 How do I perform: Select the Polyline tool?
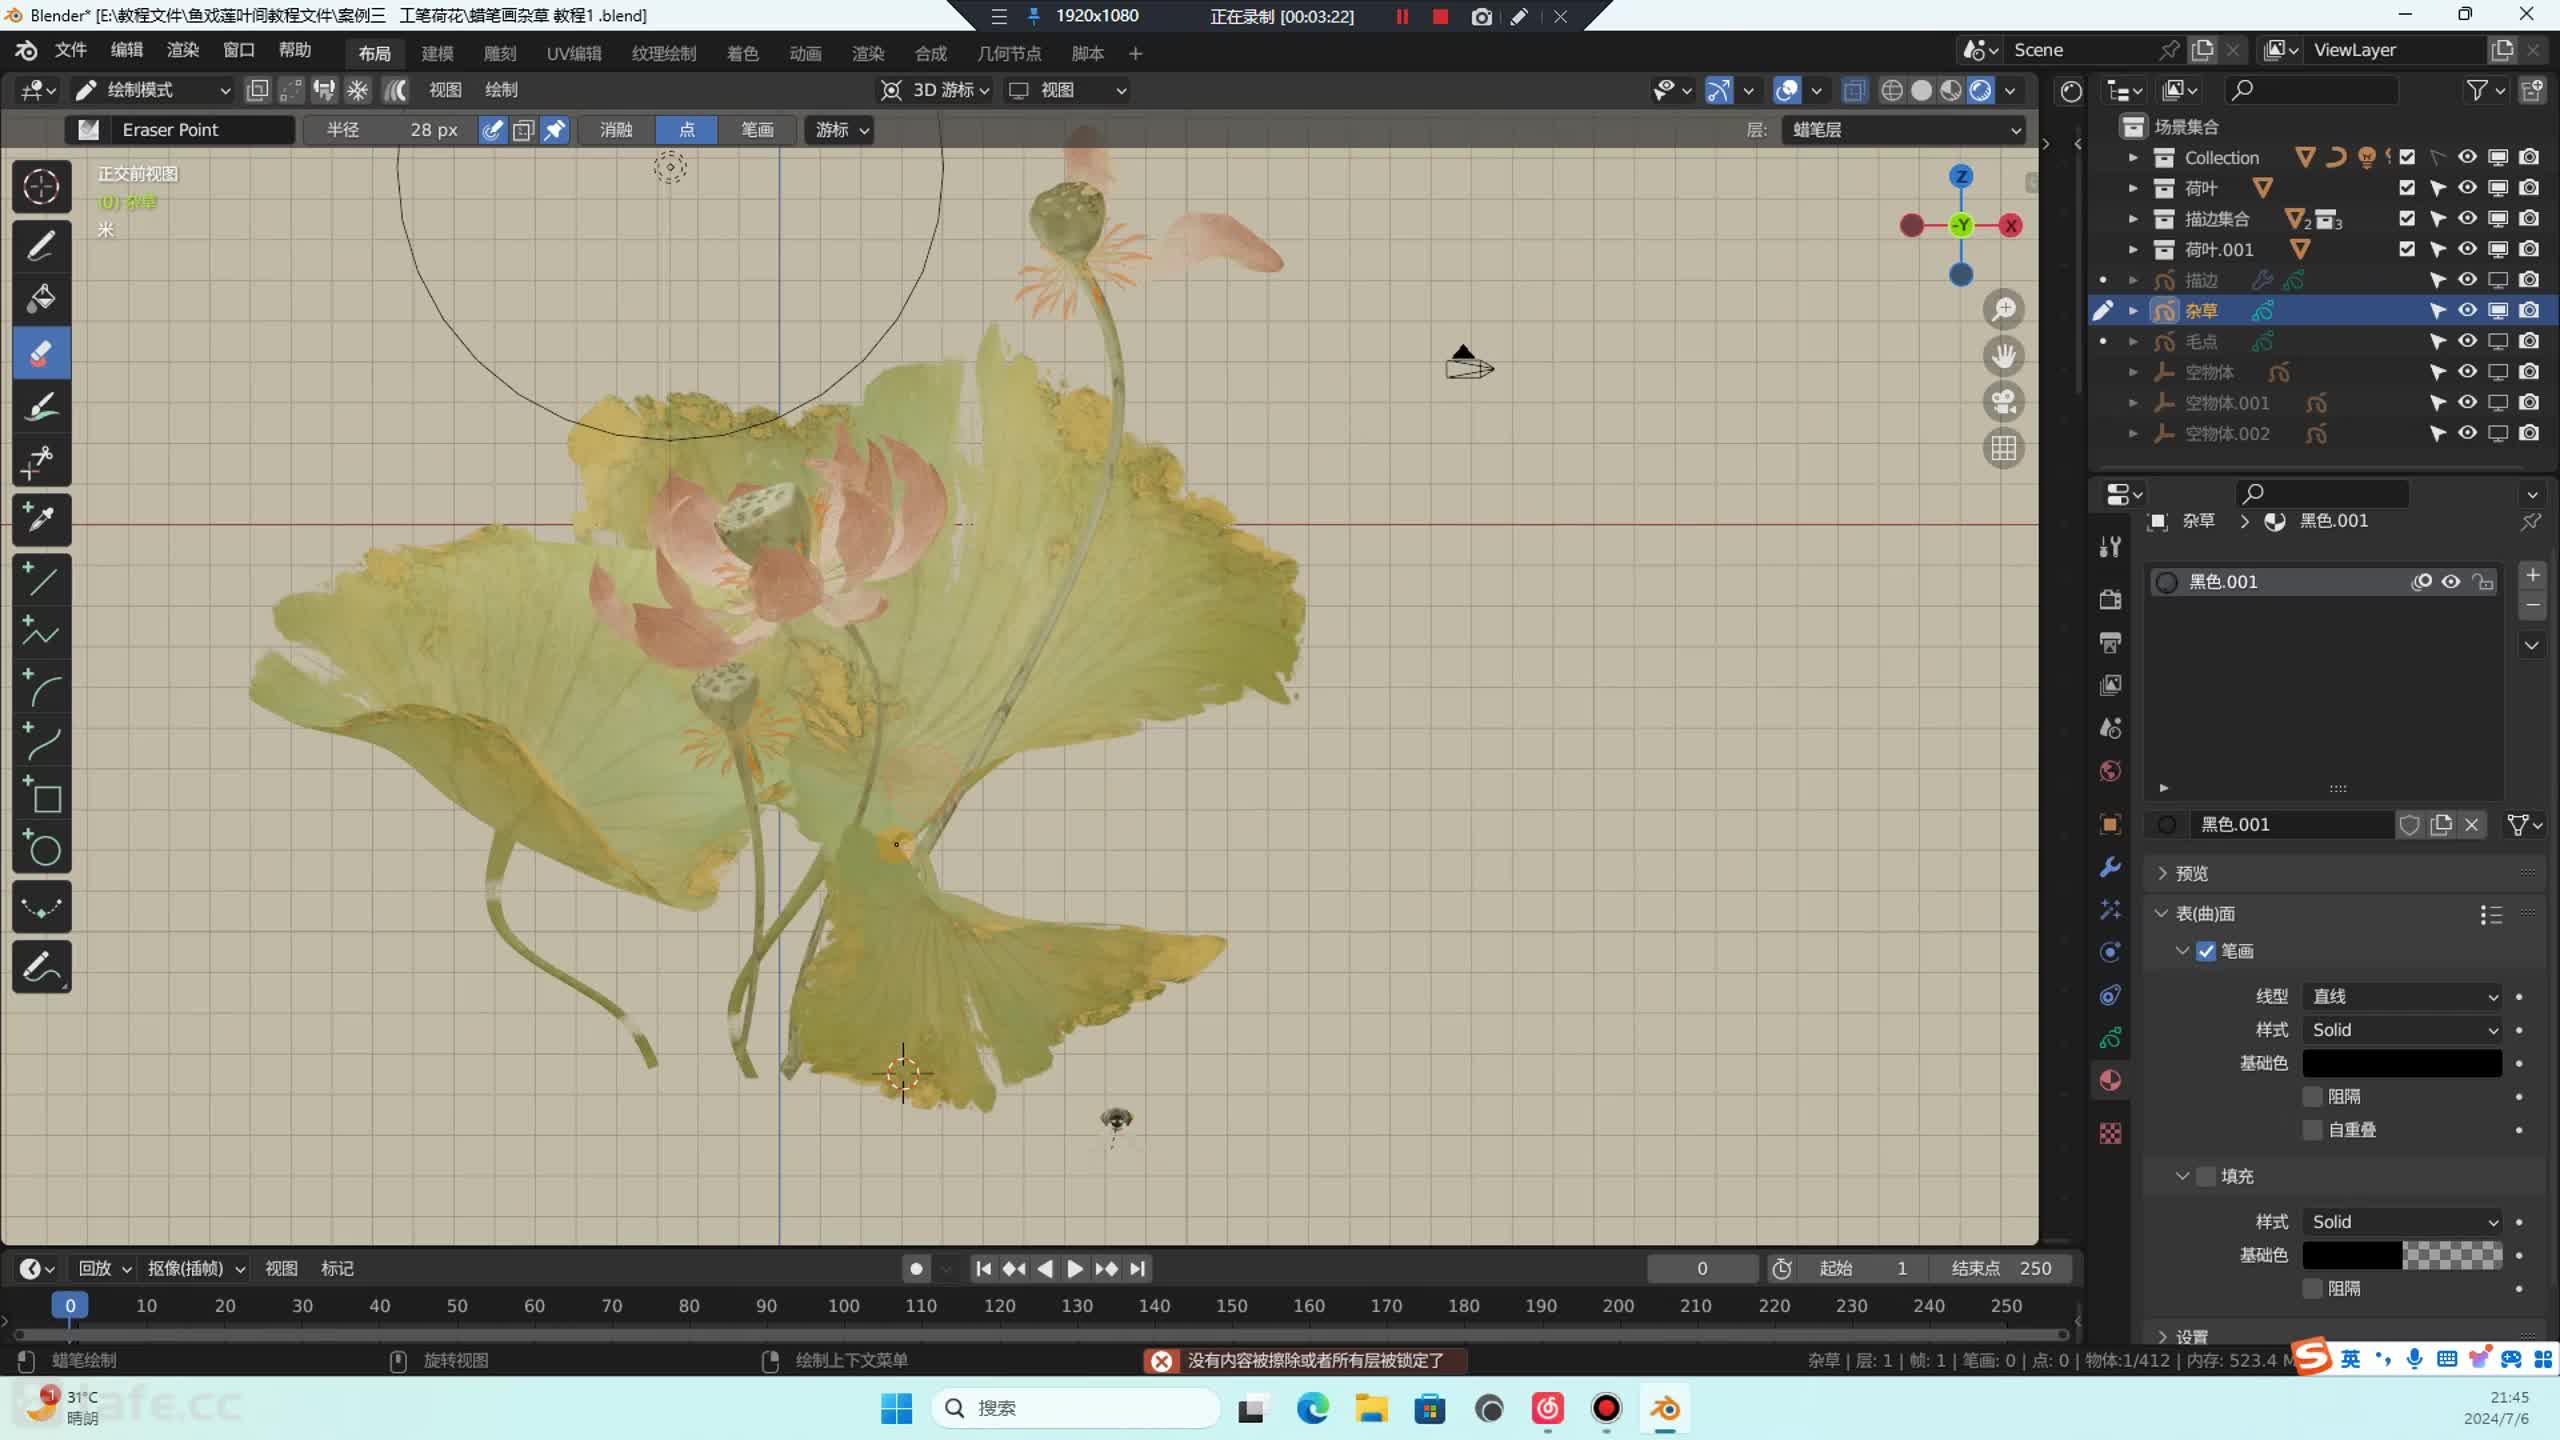pos(41,633)
